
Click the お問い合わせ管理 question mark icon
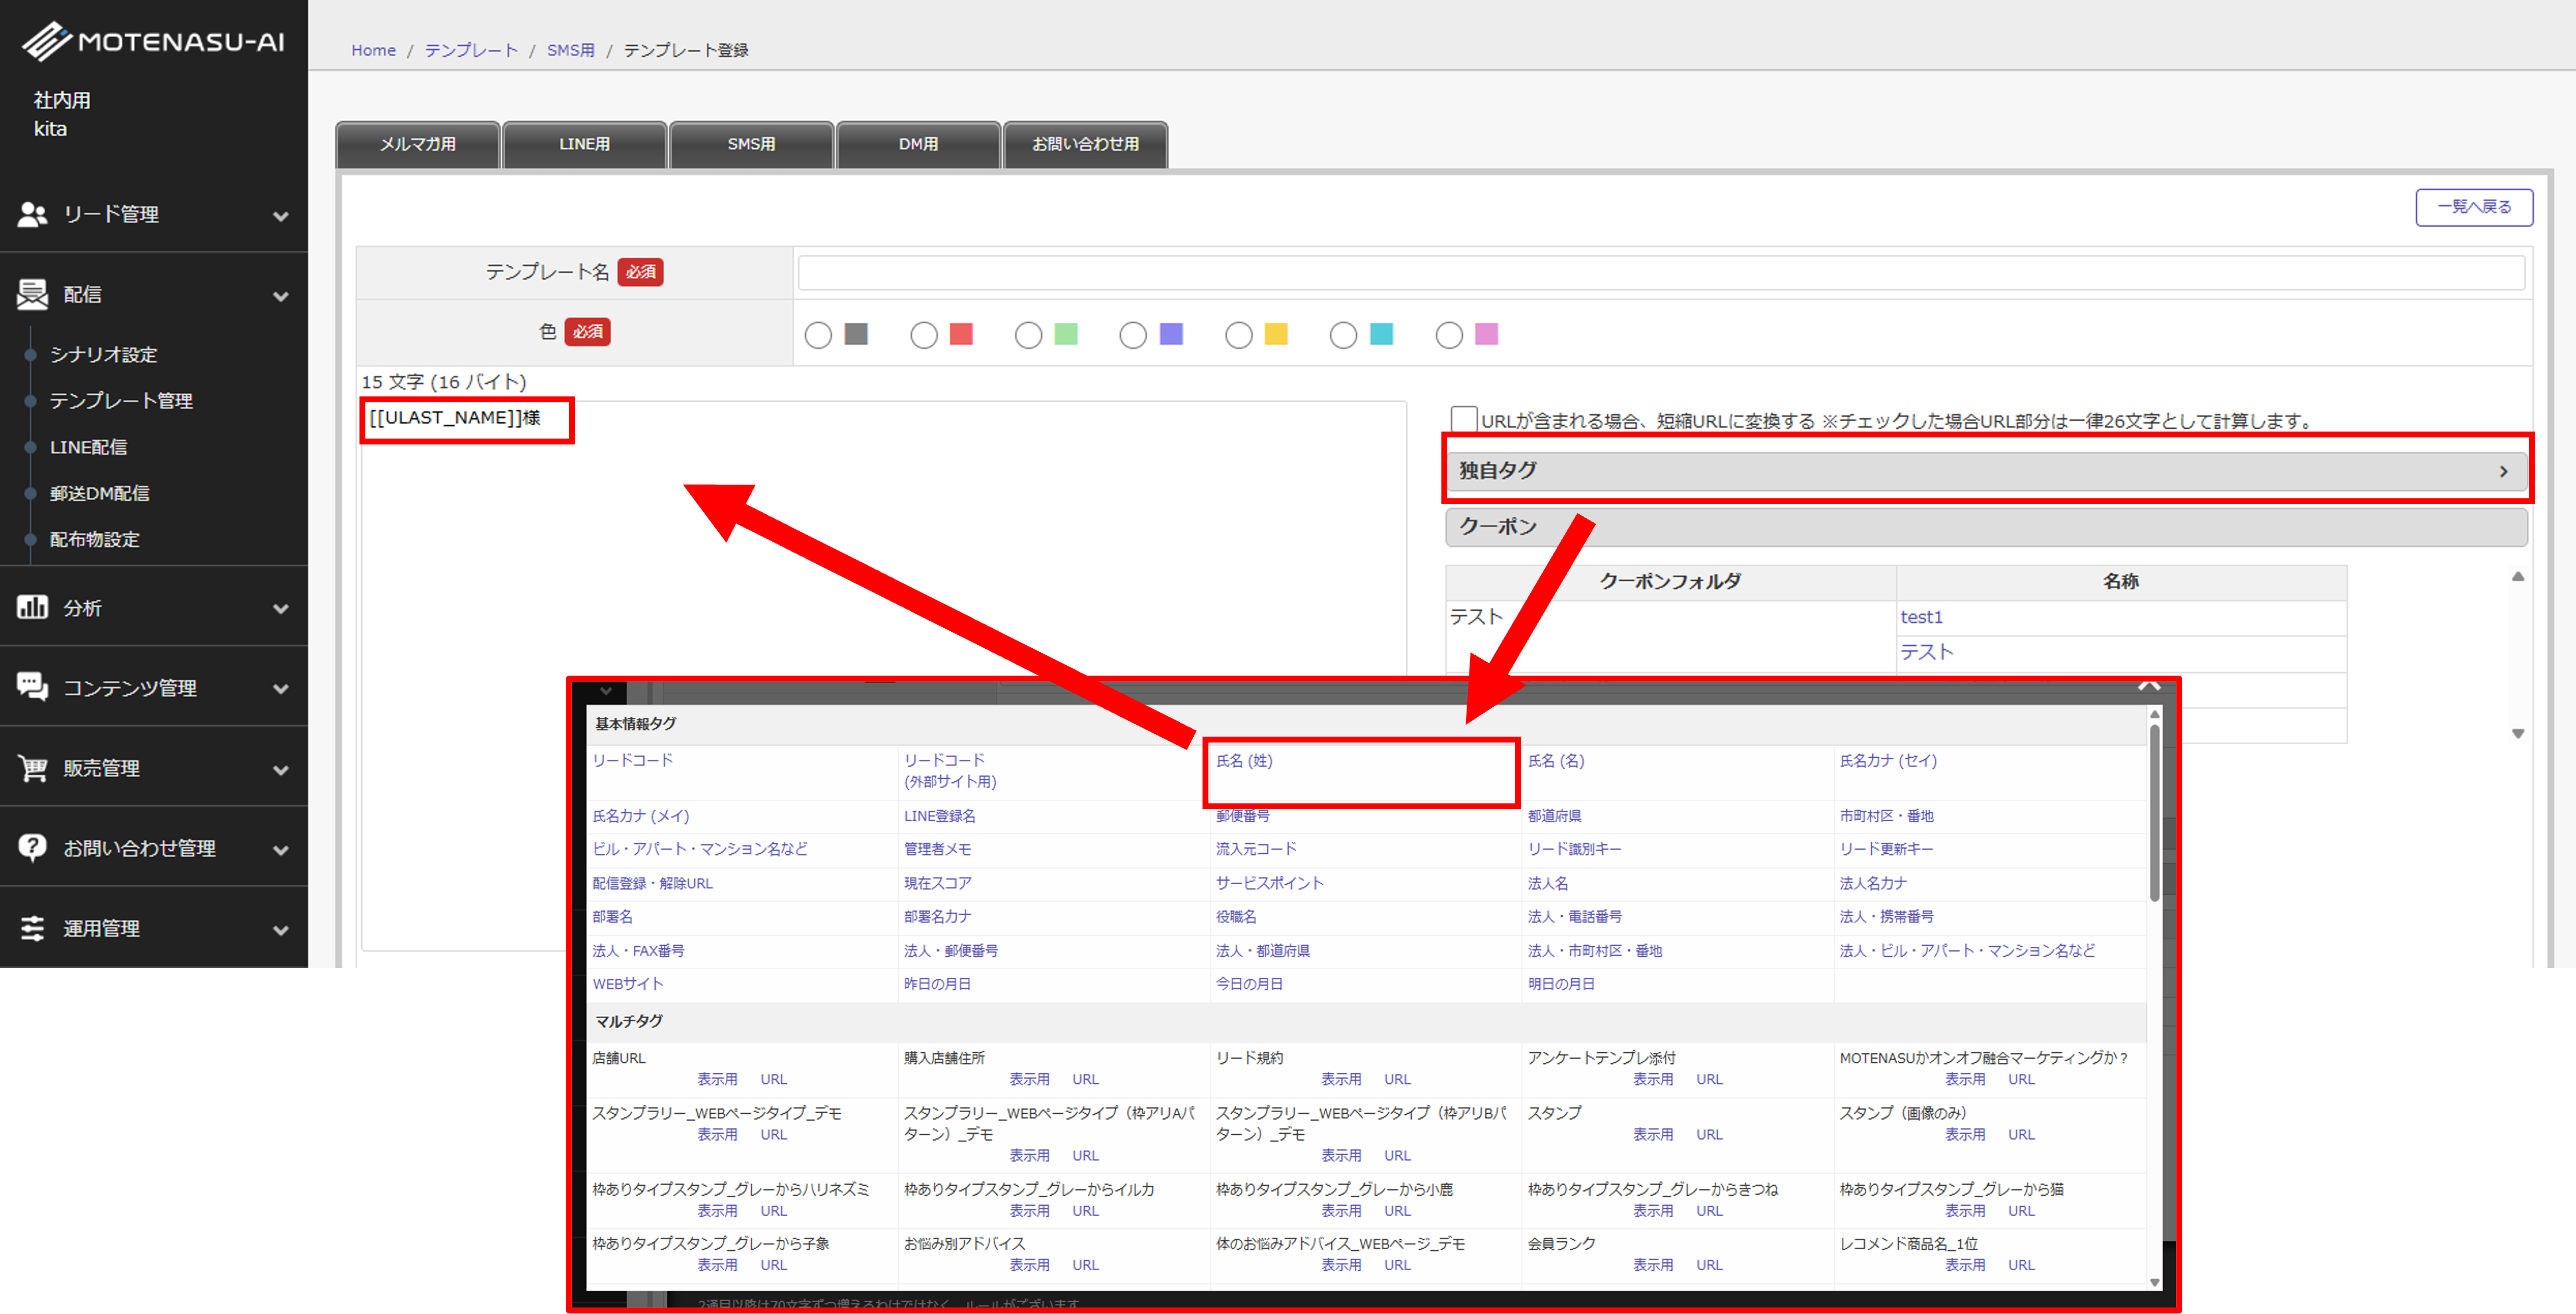pos(32,847)
